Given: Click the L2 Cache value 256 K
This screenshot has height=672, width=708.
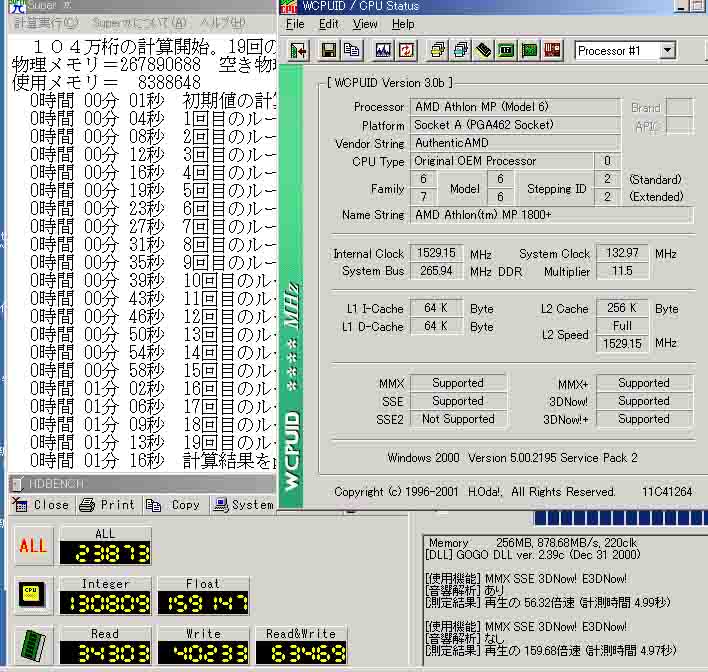Looking at the screenshot, I should 622,308.
